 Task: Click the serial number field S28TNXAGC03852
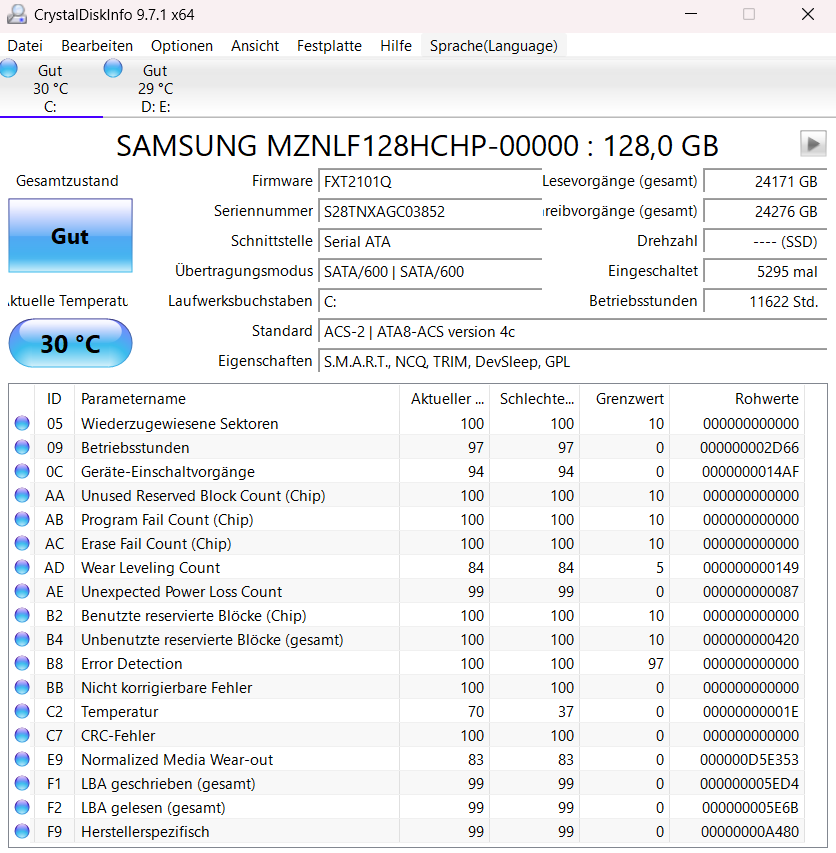coord(430,211)
